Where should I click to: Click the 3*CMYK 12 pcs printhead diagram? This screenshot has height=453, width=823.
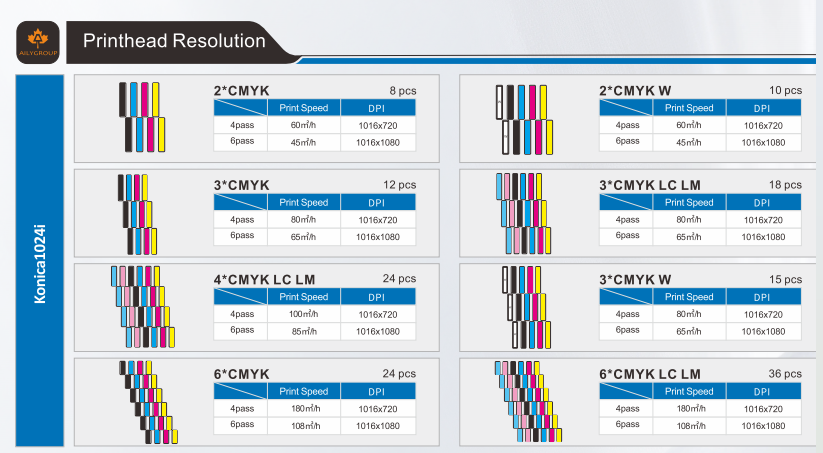point(138,214)
